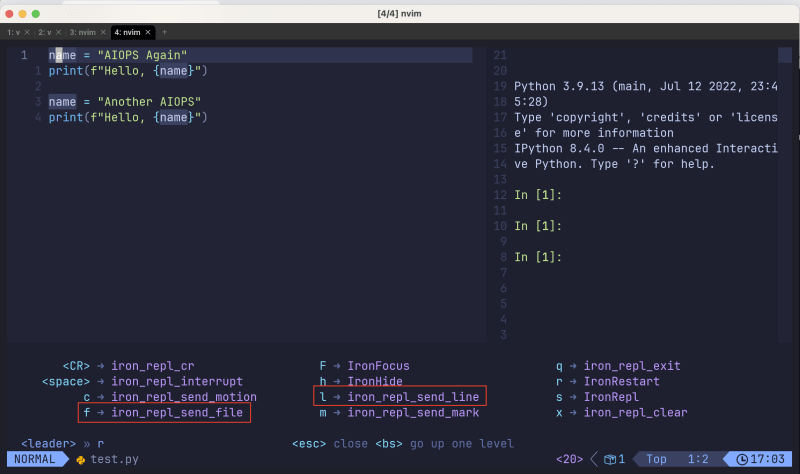Click the 1:2 cursor position indicator
The height and width of the screenshot is (474, 800).
pyautogui.click(x=698, y=459)
